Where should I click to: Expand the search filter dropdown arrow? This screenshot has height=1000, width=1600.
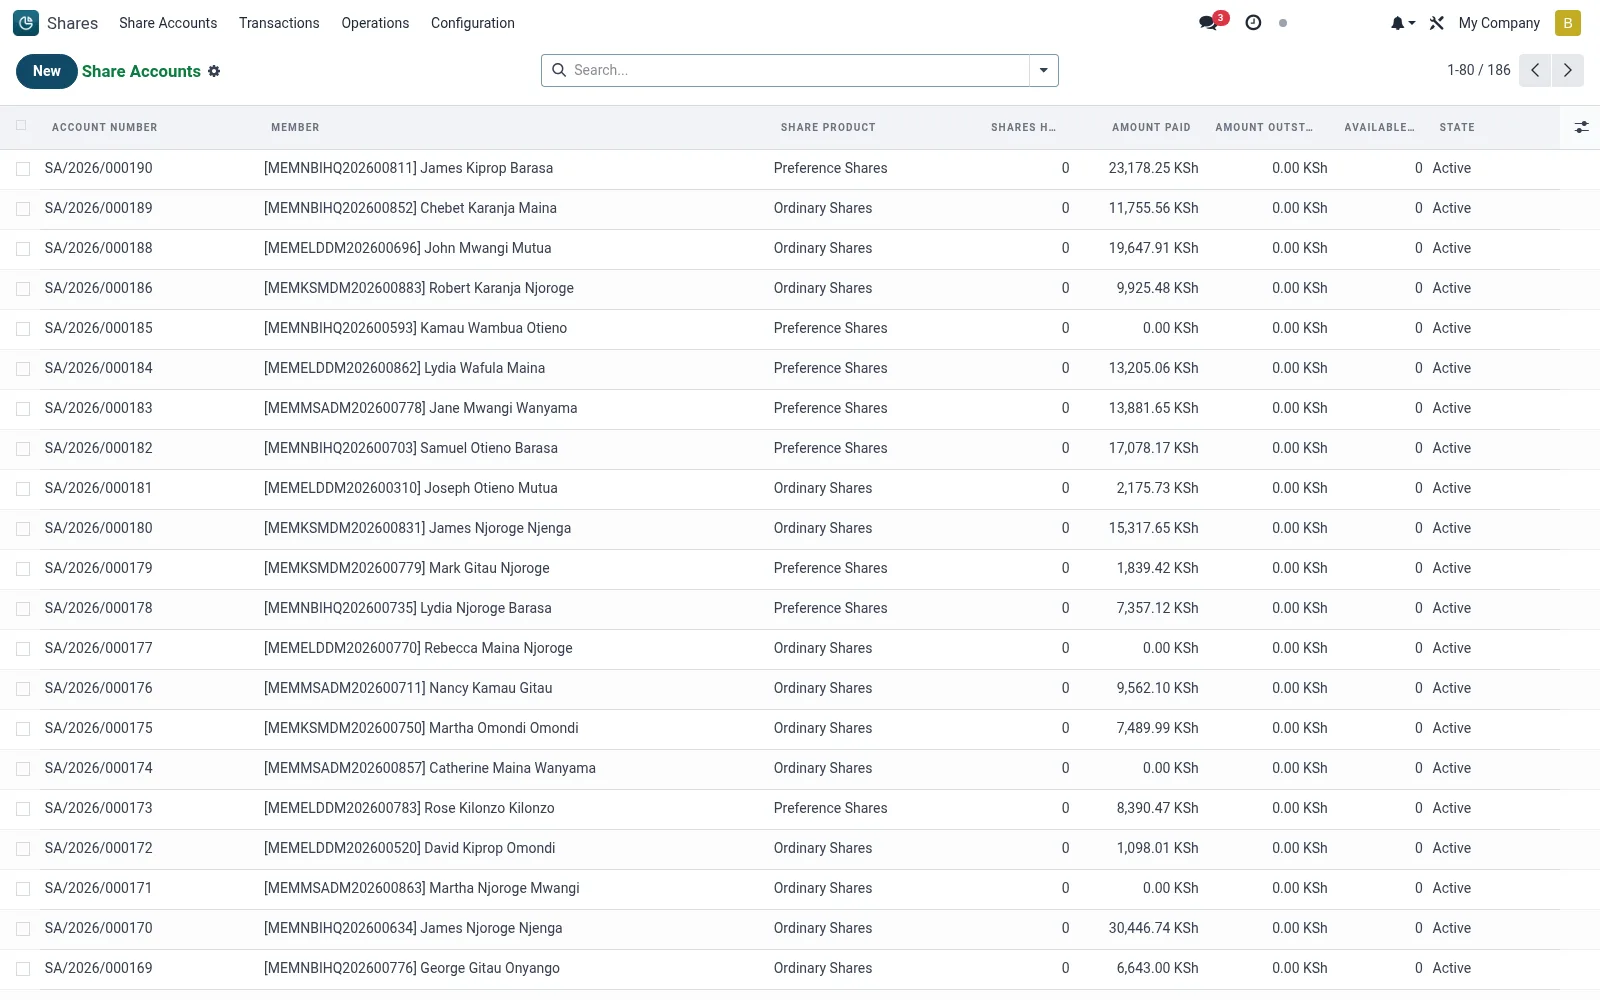1043,70
